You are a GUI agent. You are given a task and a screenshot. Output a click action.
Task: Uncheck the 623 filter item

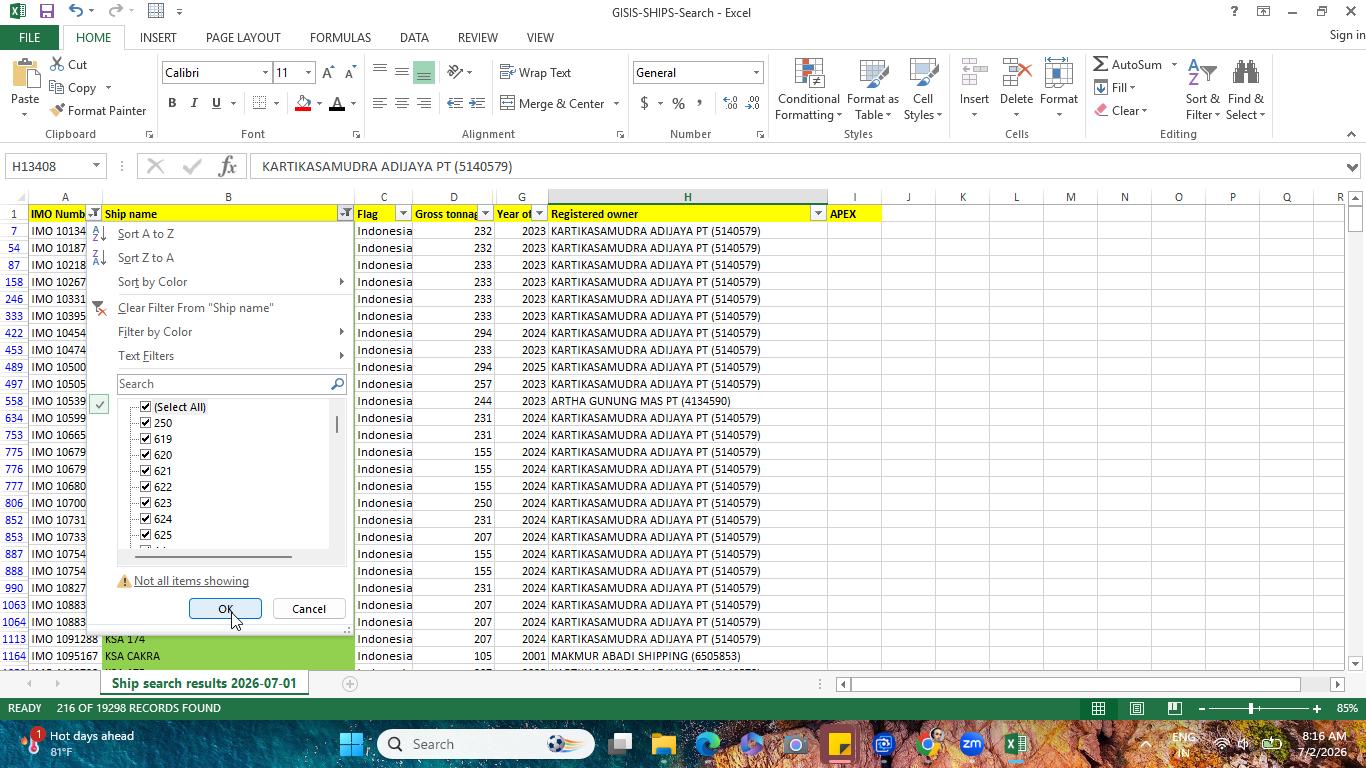coord(146,503)
